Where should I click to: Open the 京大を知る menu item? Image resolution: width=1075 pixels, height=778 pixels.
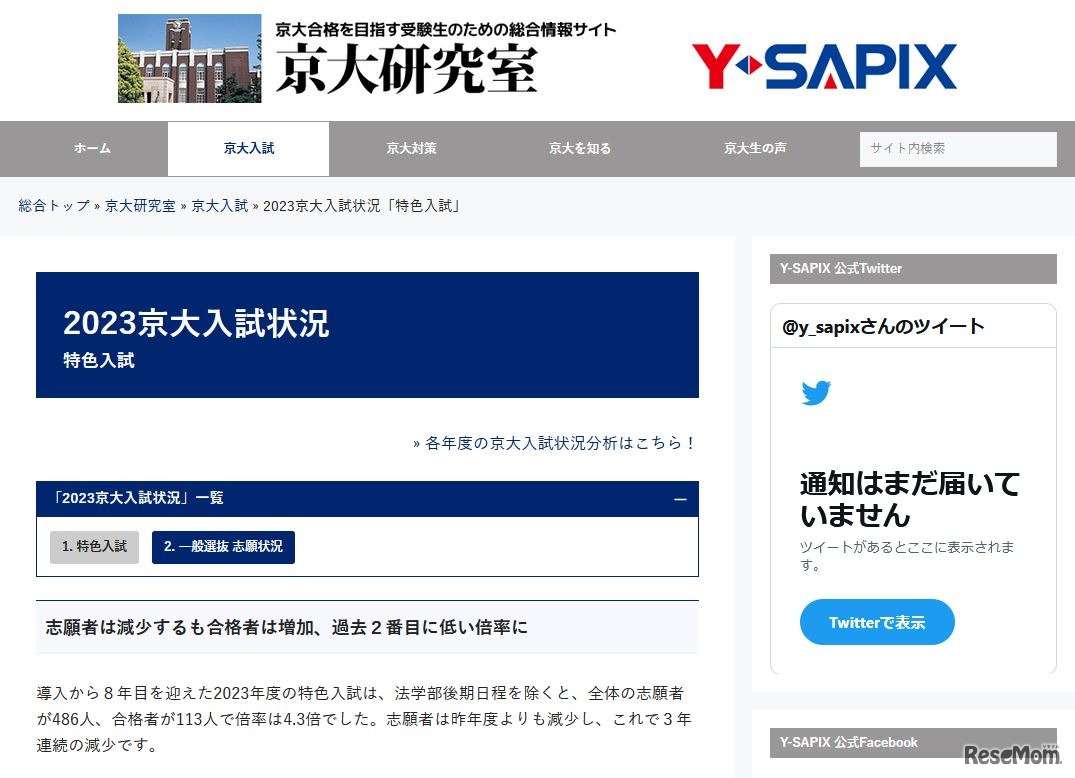[579, 148]
